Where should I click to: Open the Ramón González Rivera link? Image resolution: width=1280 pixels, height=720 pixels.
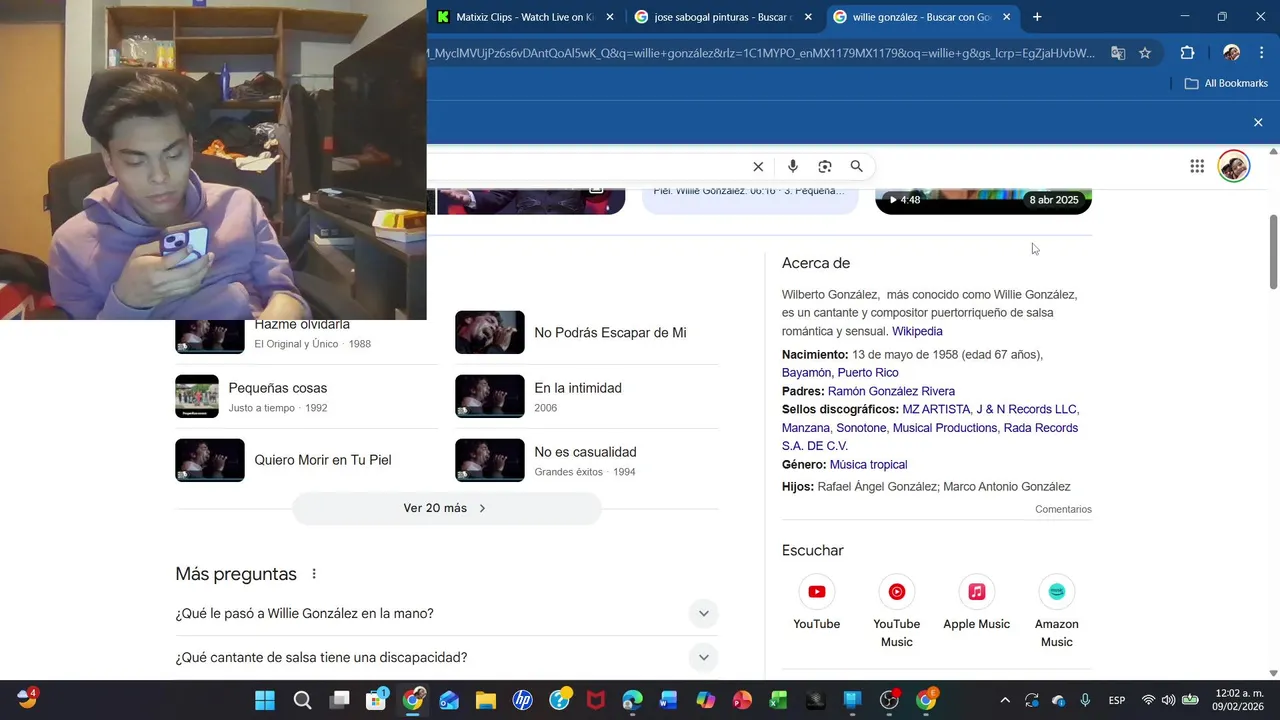click(891, 391)
